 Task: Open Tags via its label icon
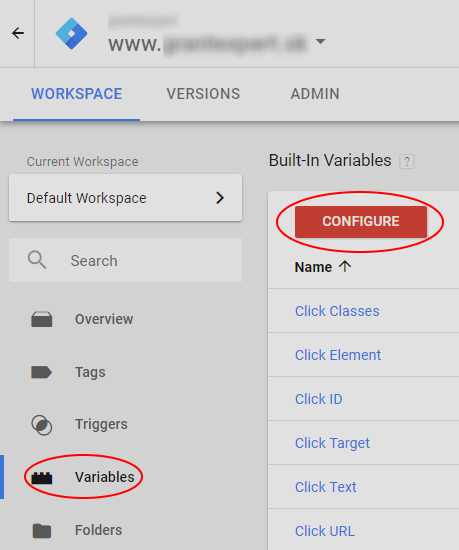pos(42,372)
